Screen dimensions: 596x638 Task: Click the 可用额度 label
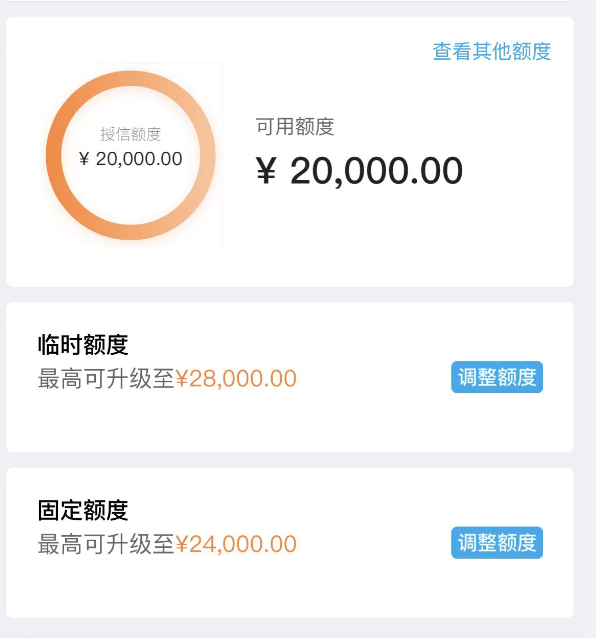295,127
